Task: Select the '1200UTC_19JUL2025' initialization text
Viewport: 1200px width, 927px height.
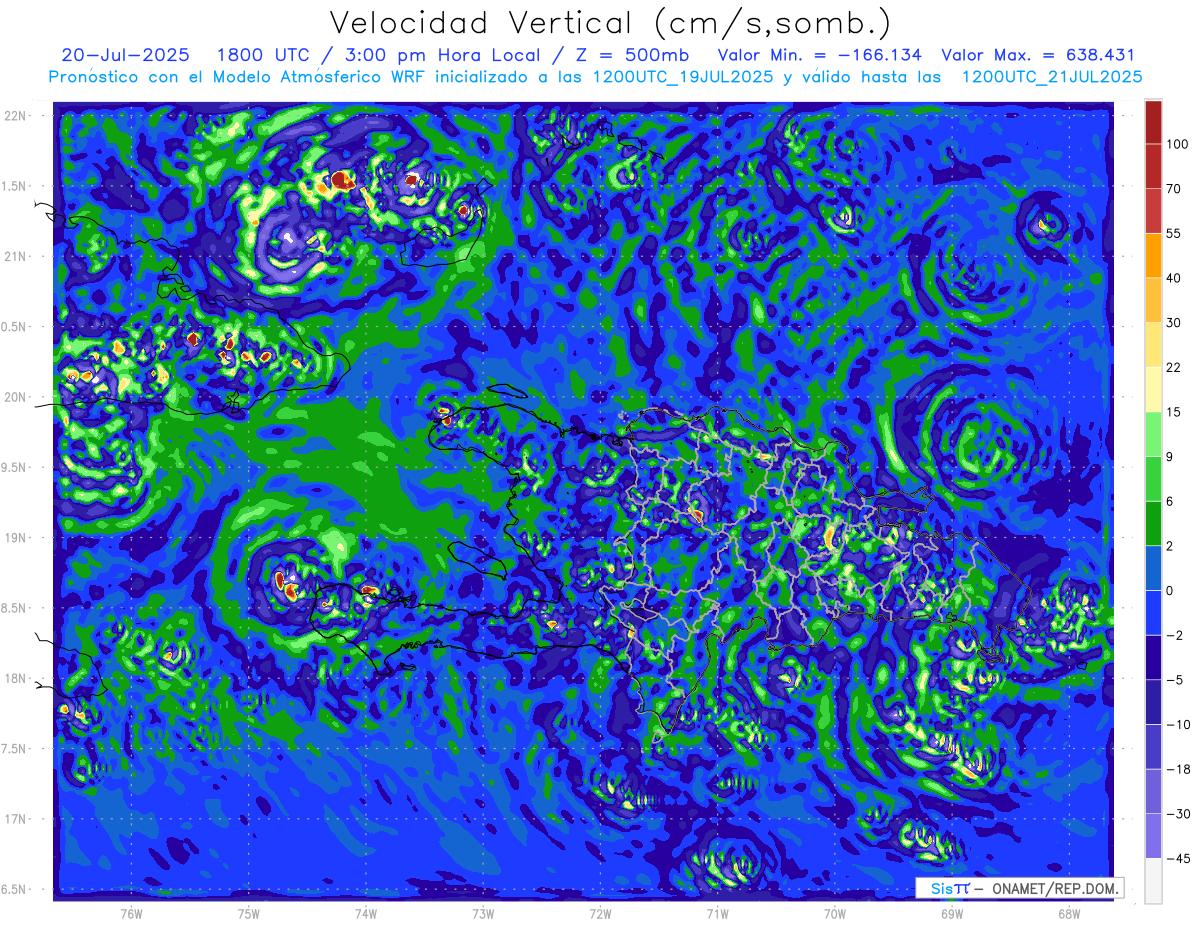Action: pos(682,77)
